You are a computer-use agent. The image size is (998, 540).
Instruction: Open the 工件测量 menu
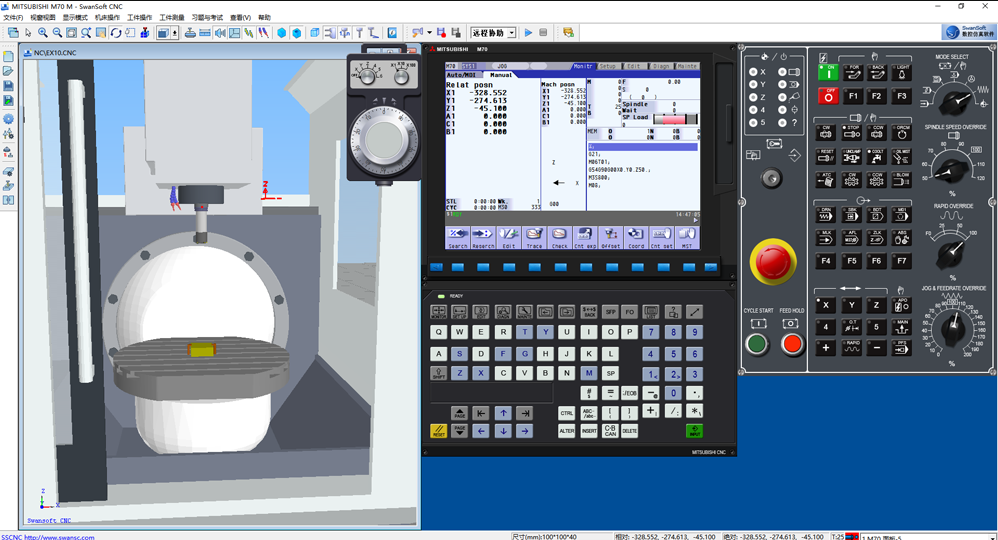click(x=172, y=18)
